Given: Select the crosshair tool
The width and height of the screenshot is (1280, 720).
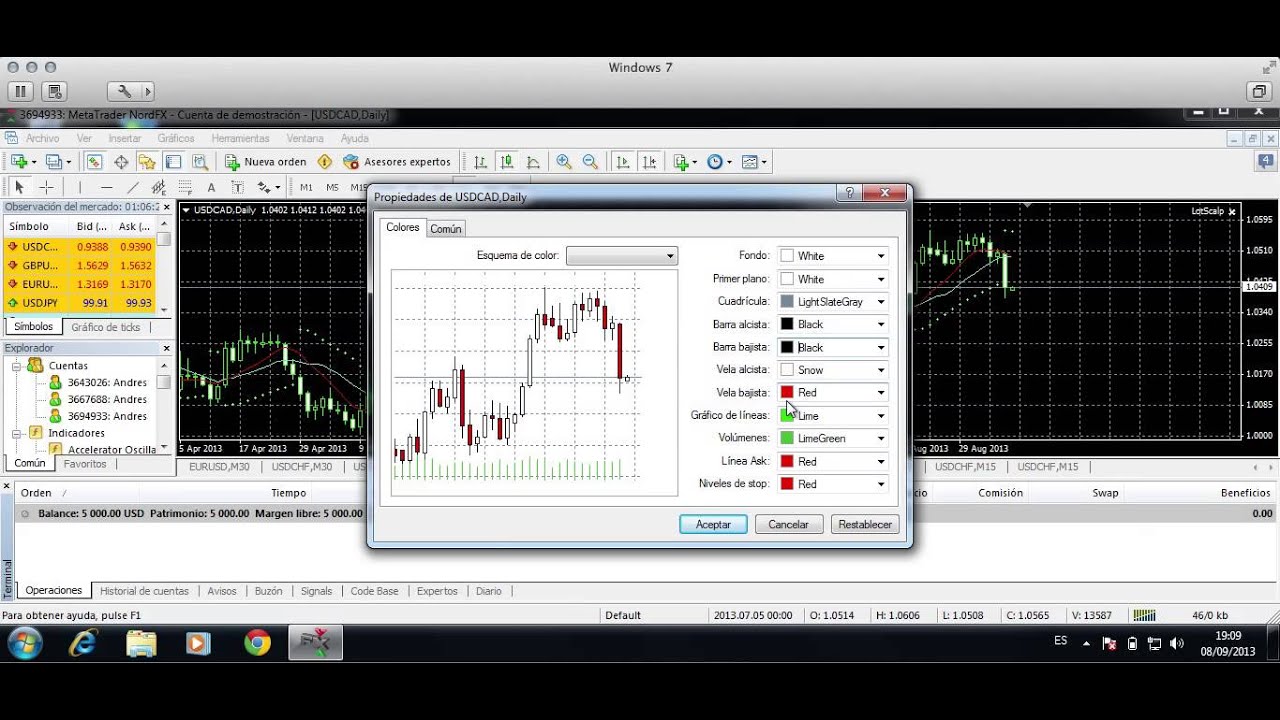Looking at the screenshot, I should click(x=46, y=187).
